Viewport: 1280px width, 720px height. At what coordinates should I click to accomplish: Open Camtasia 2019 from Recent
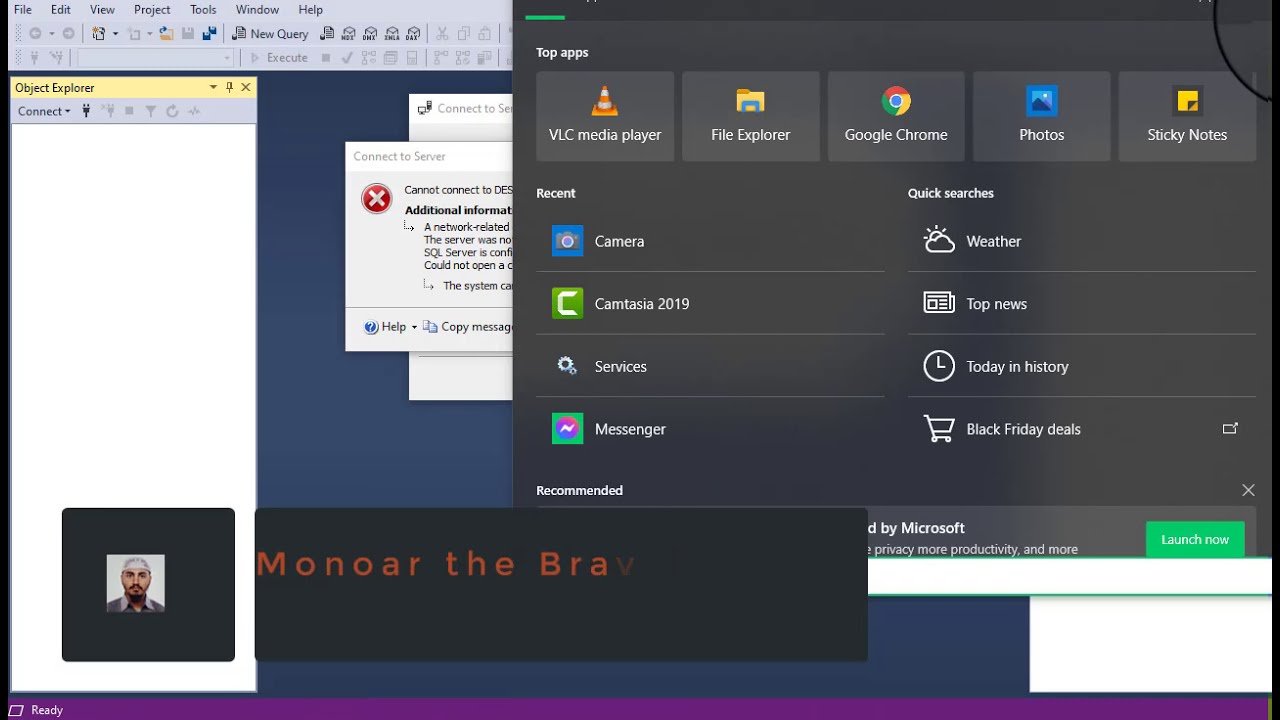(710, 304)
